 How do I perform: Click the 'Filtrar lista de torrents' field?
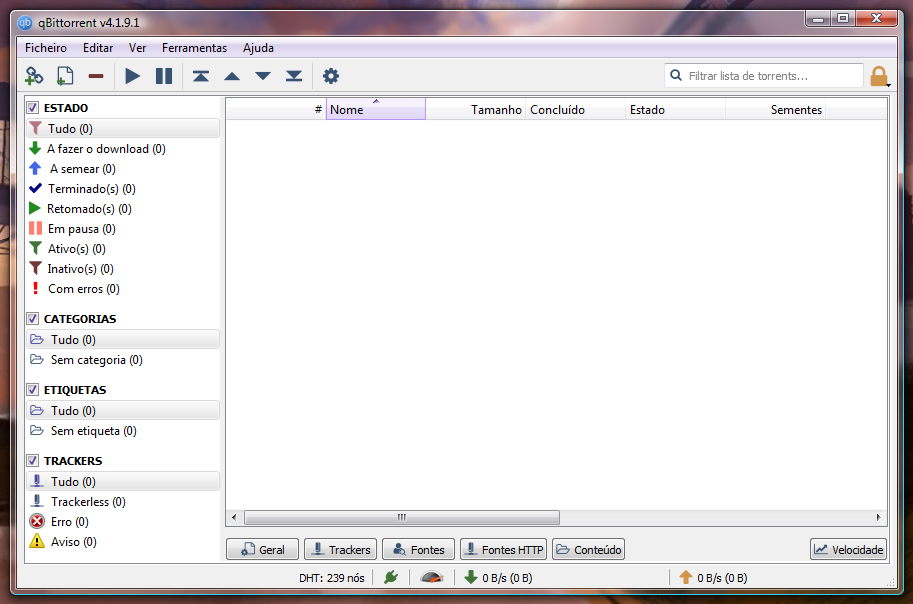pyautogui.click(x=764, y=76)
